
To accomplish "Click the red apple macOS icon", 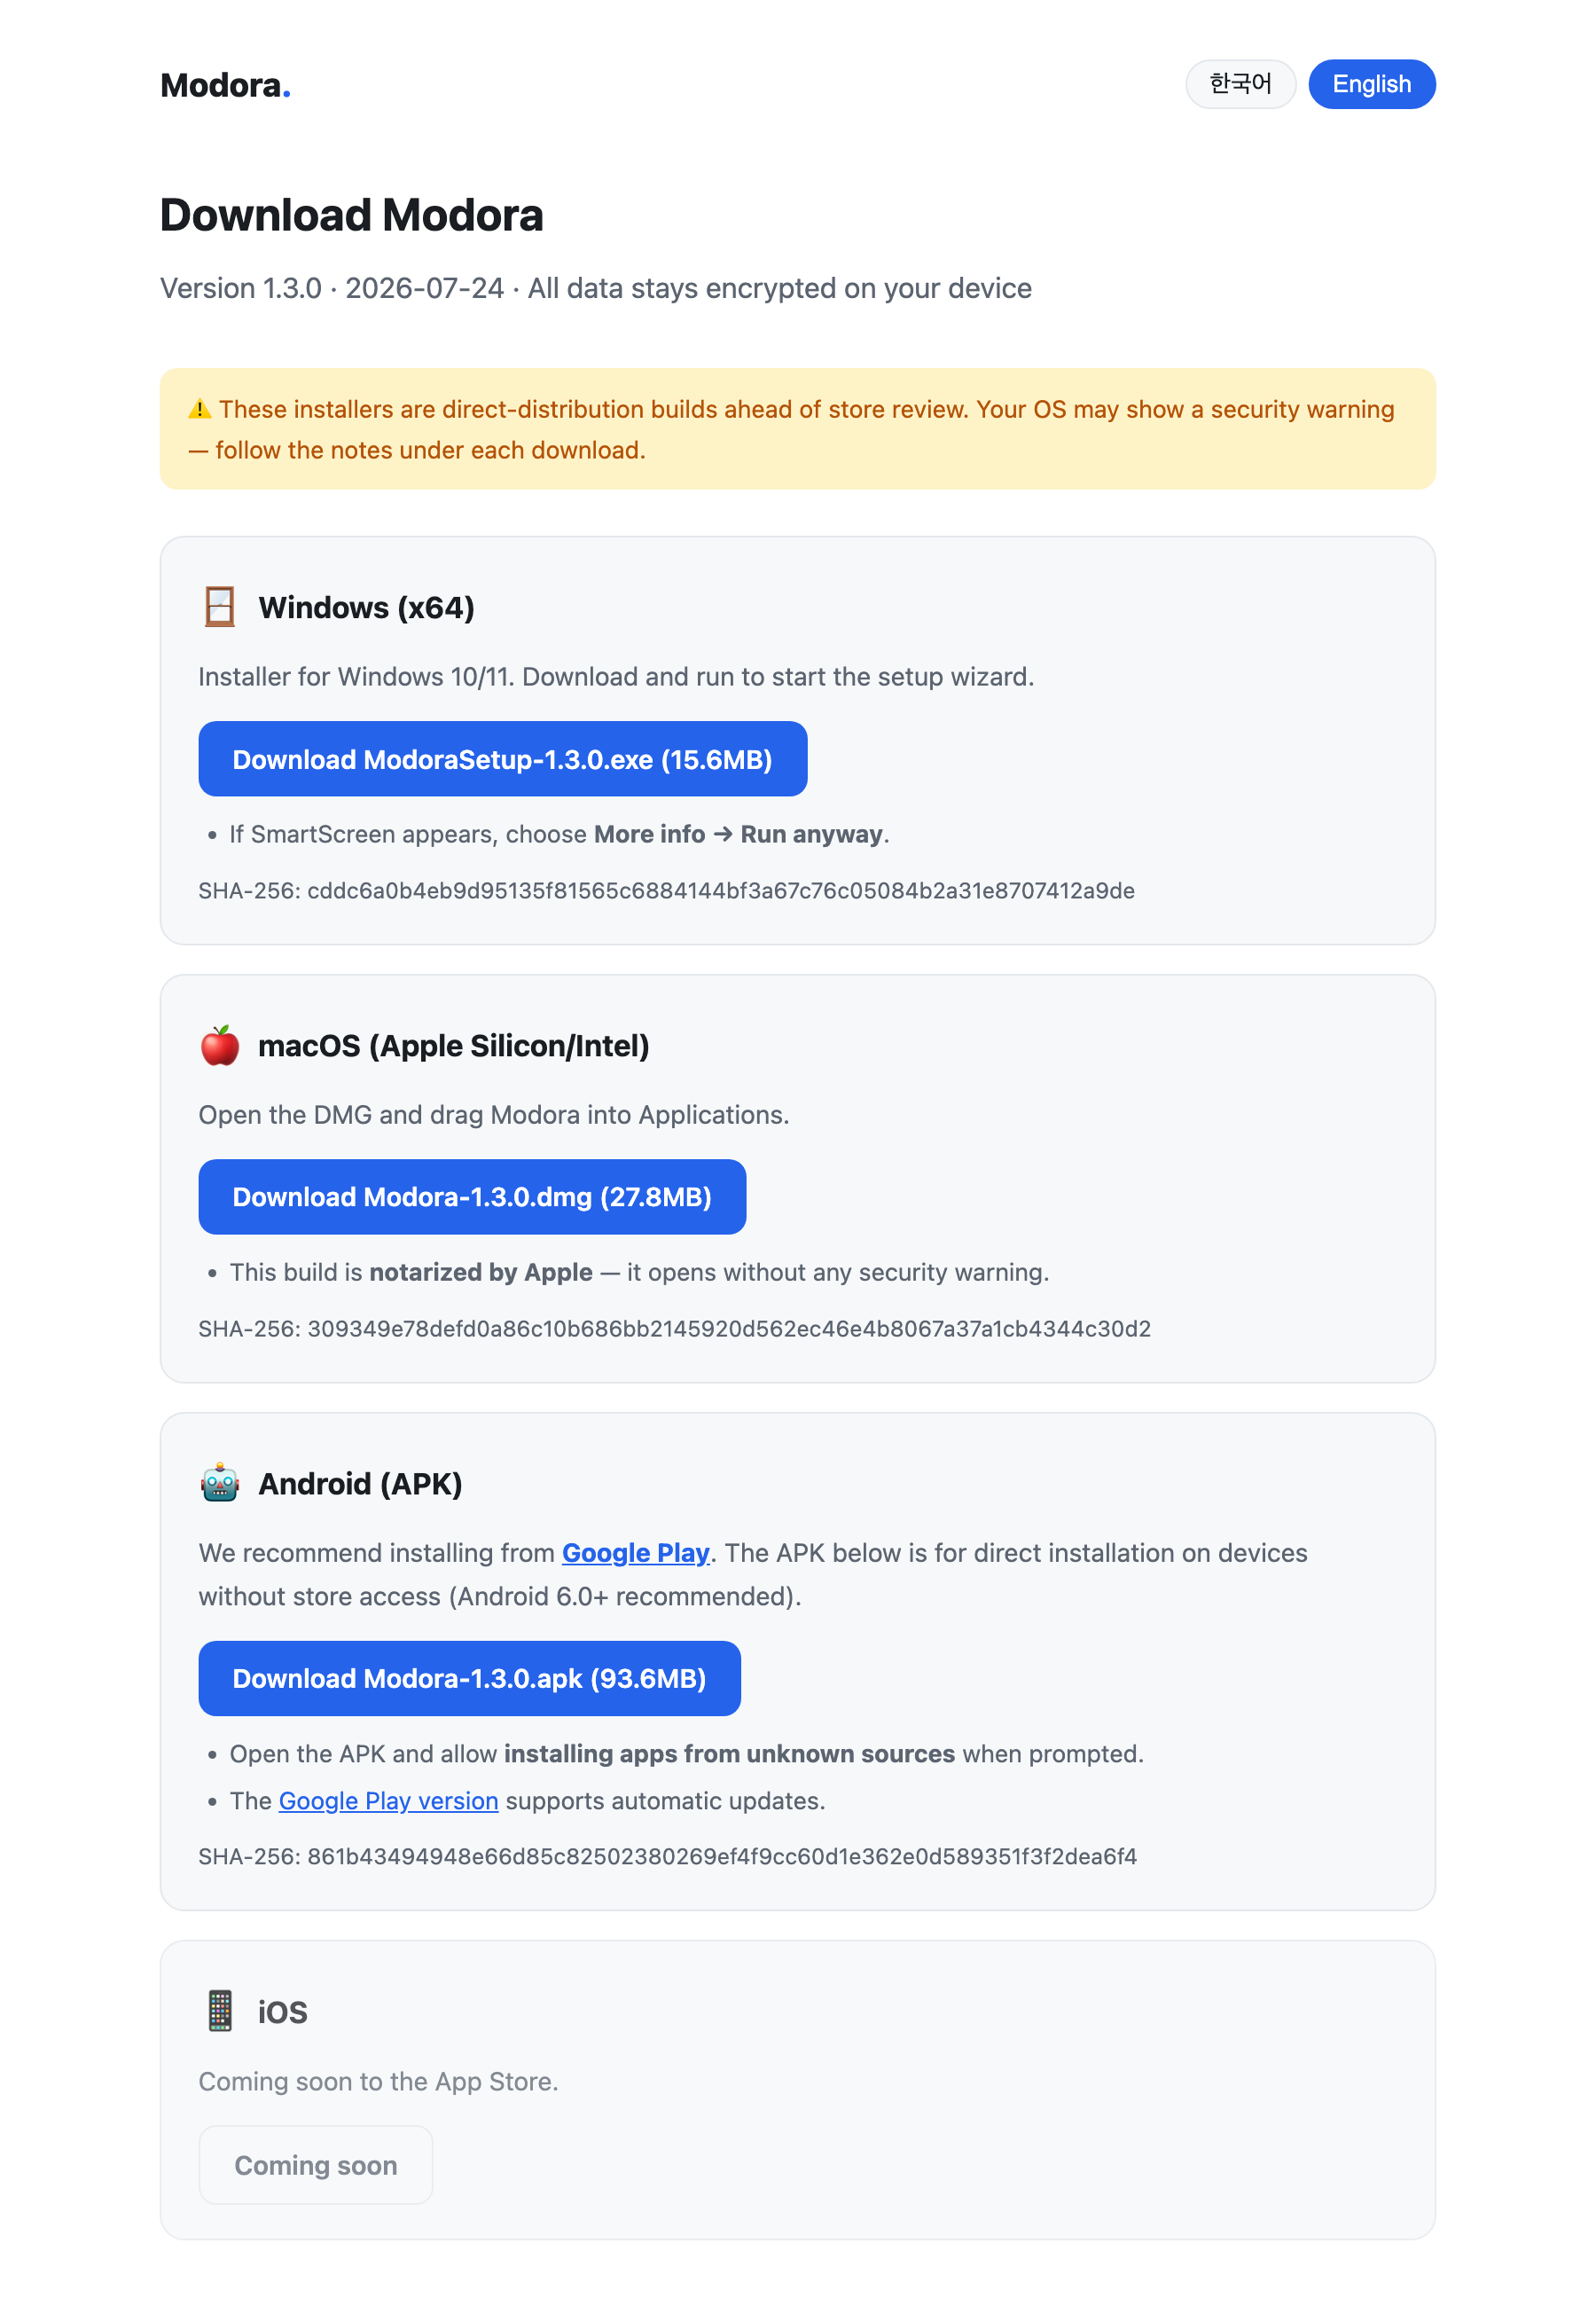I will click(219, 1045).
